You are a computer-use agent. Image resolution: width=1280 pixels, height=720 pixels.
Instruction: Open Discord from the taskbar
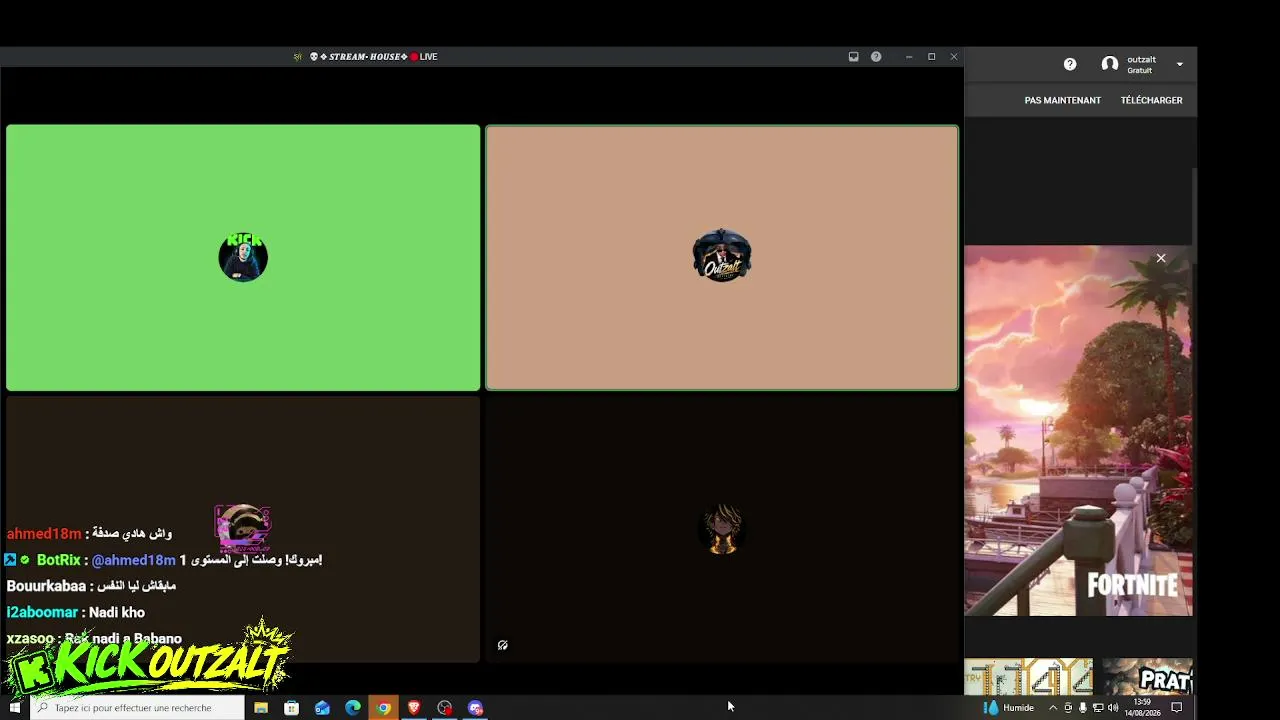pos(476,708)
